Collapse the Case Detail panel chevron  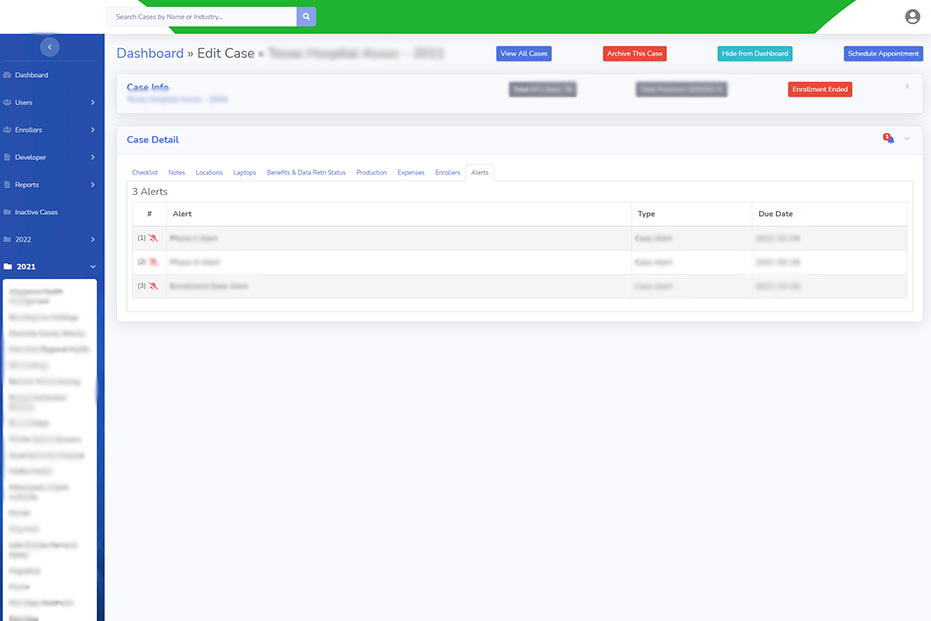point(907,139)
